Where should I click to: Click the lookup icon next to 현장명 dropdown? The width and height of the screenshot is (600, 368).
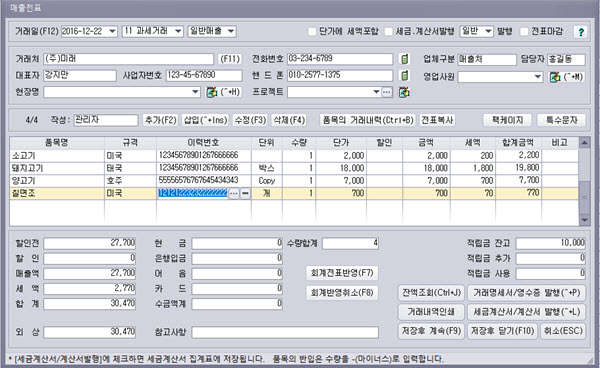click(212, 92)
